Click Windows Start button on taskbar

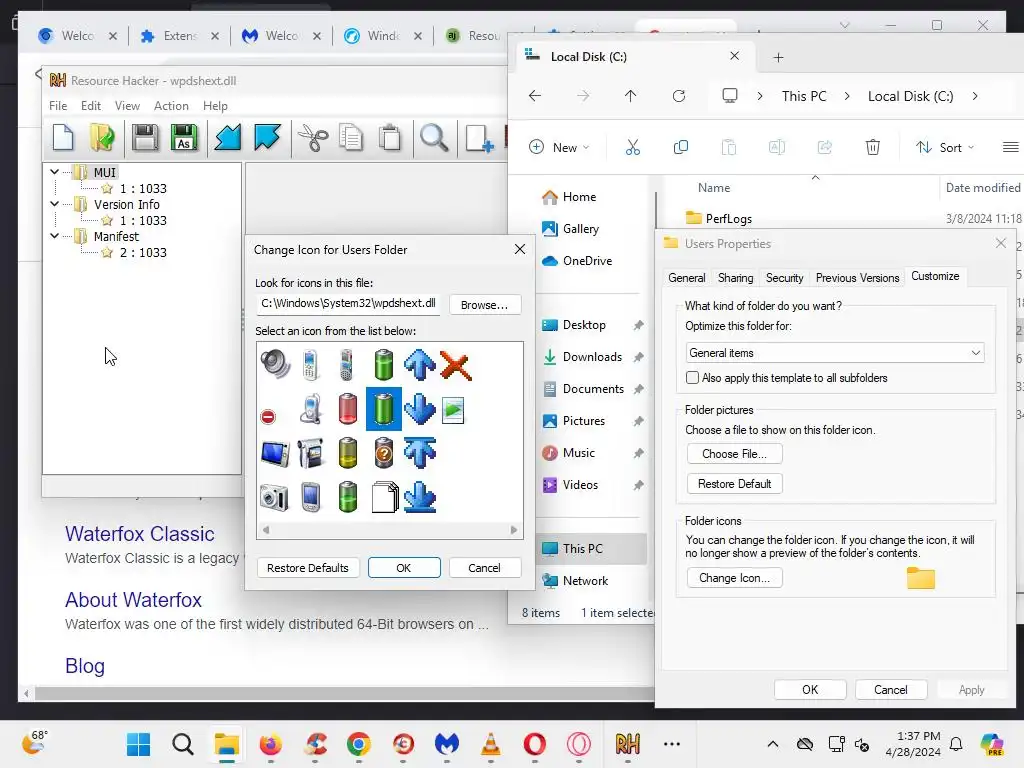tap(138, 743)
